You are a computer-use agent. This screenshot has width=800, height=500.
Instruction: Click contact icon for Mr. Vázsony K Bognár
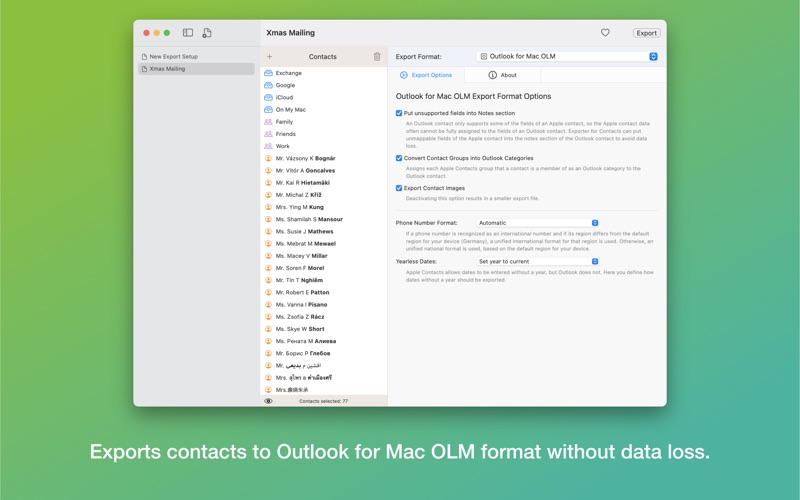point(268,158)
